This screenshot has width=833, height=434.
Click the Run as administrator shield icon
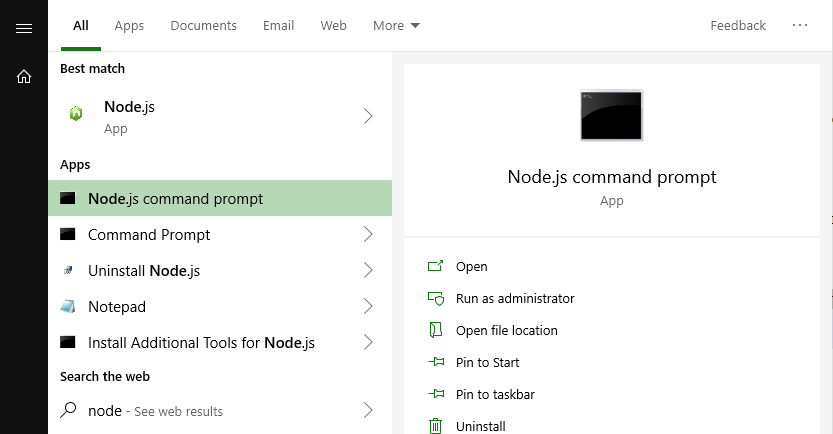[x=435, y=298]
